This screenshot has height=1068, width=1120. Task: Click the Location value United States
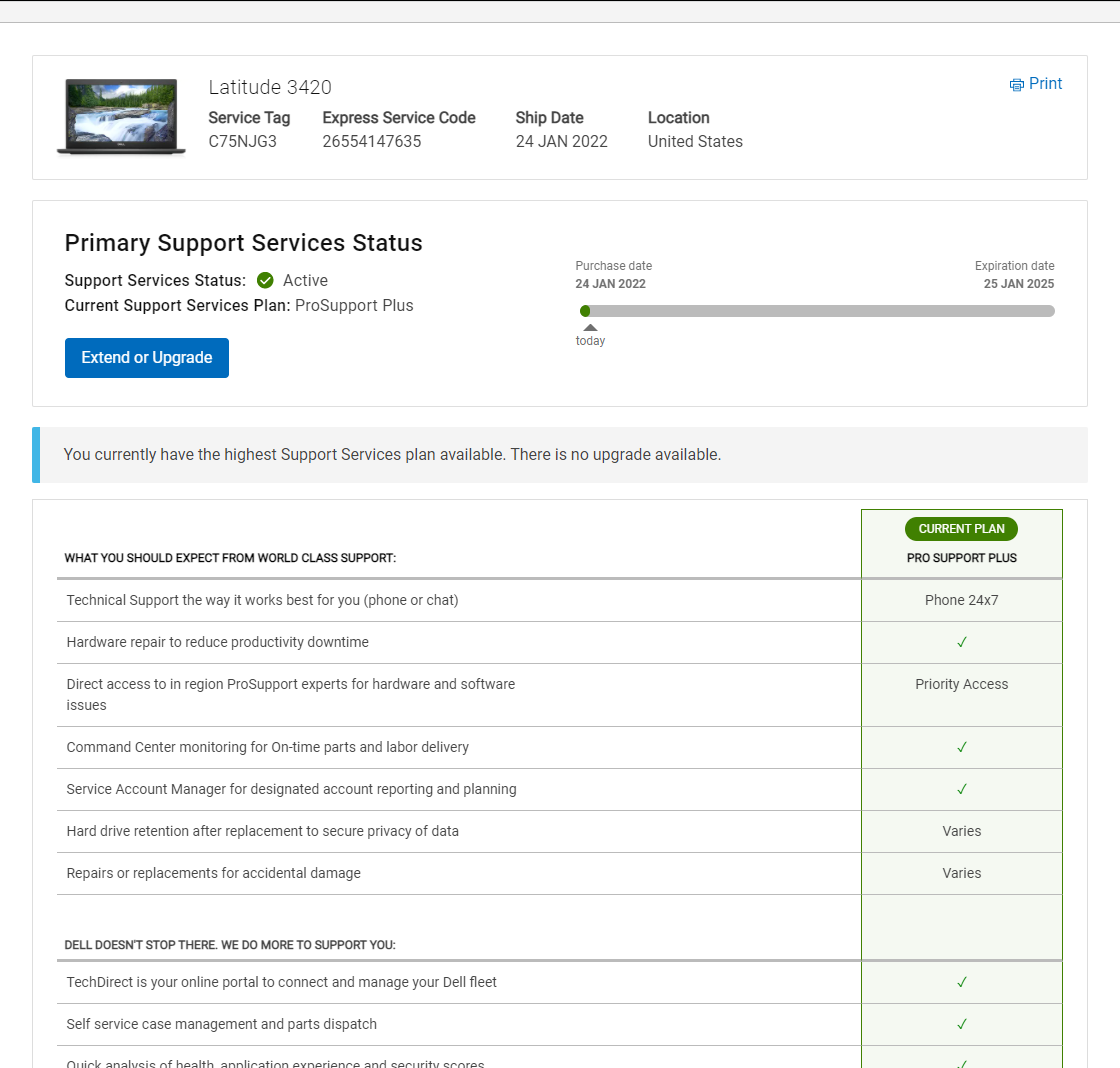(x=695, y=141)
